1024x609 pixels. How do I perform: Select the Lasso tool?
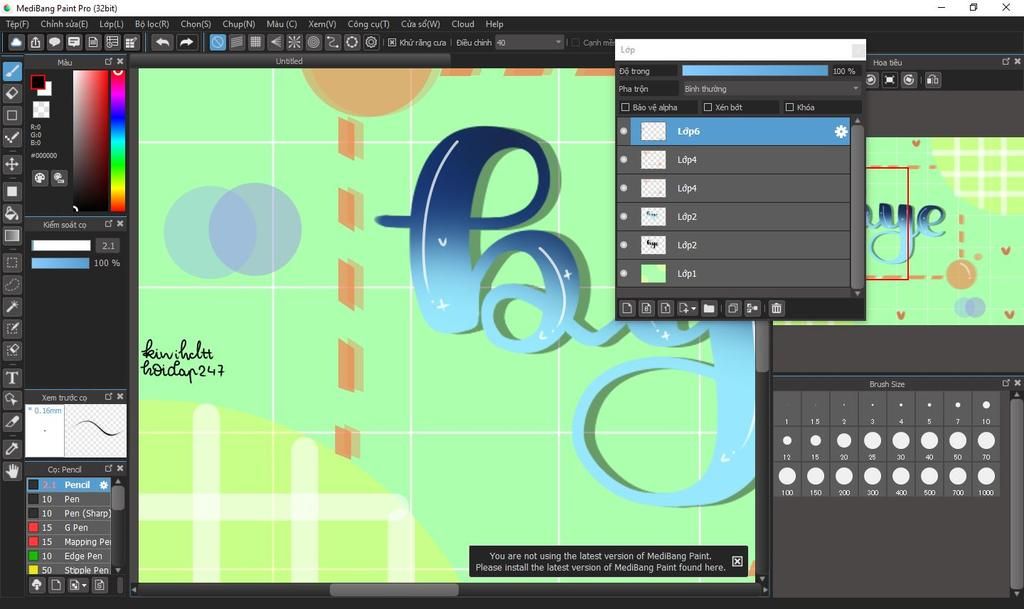[x=12, y=285]
